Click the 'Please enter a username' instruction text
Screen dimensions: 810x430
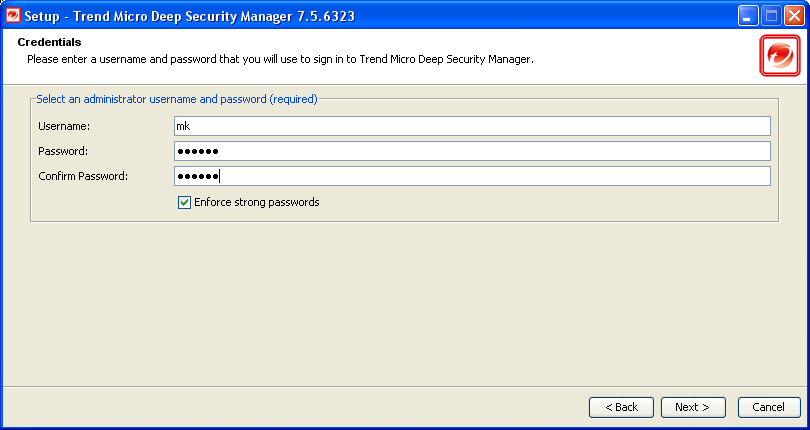click(x=280, y=59)
